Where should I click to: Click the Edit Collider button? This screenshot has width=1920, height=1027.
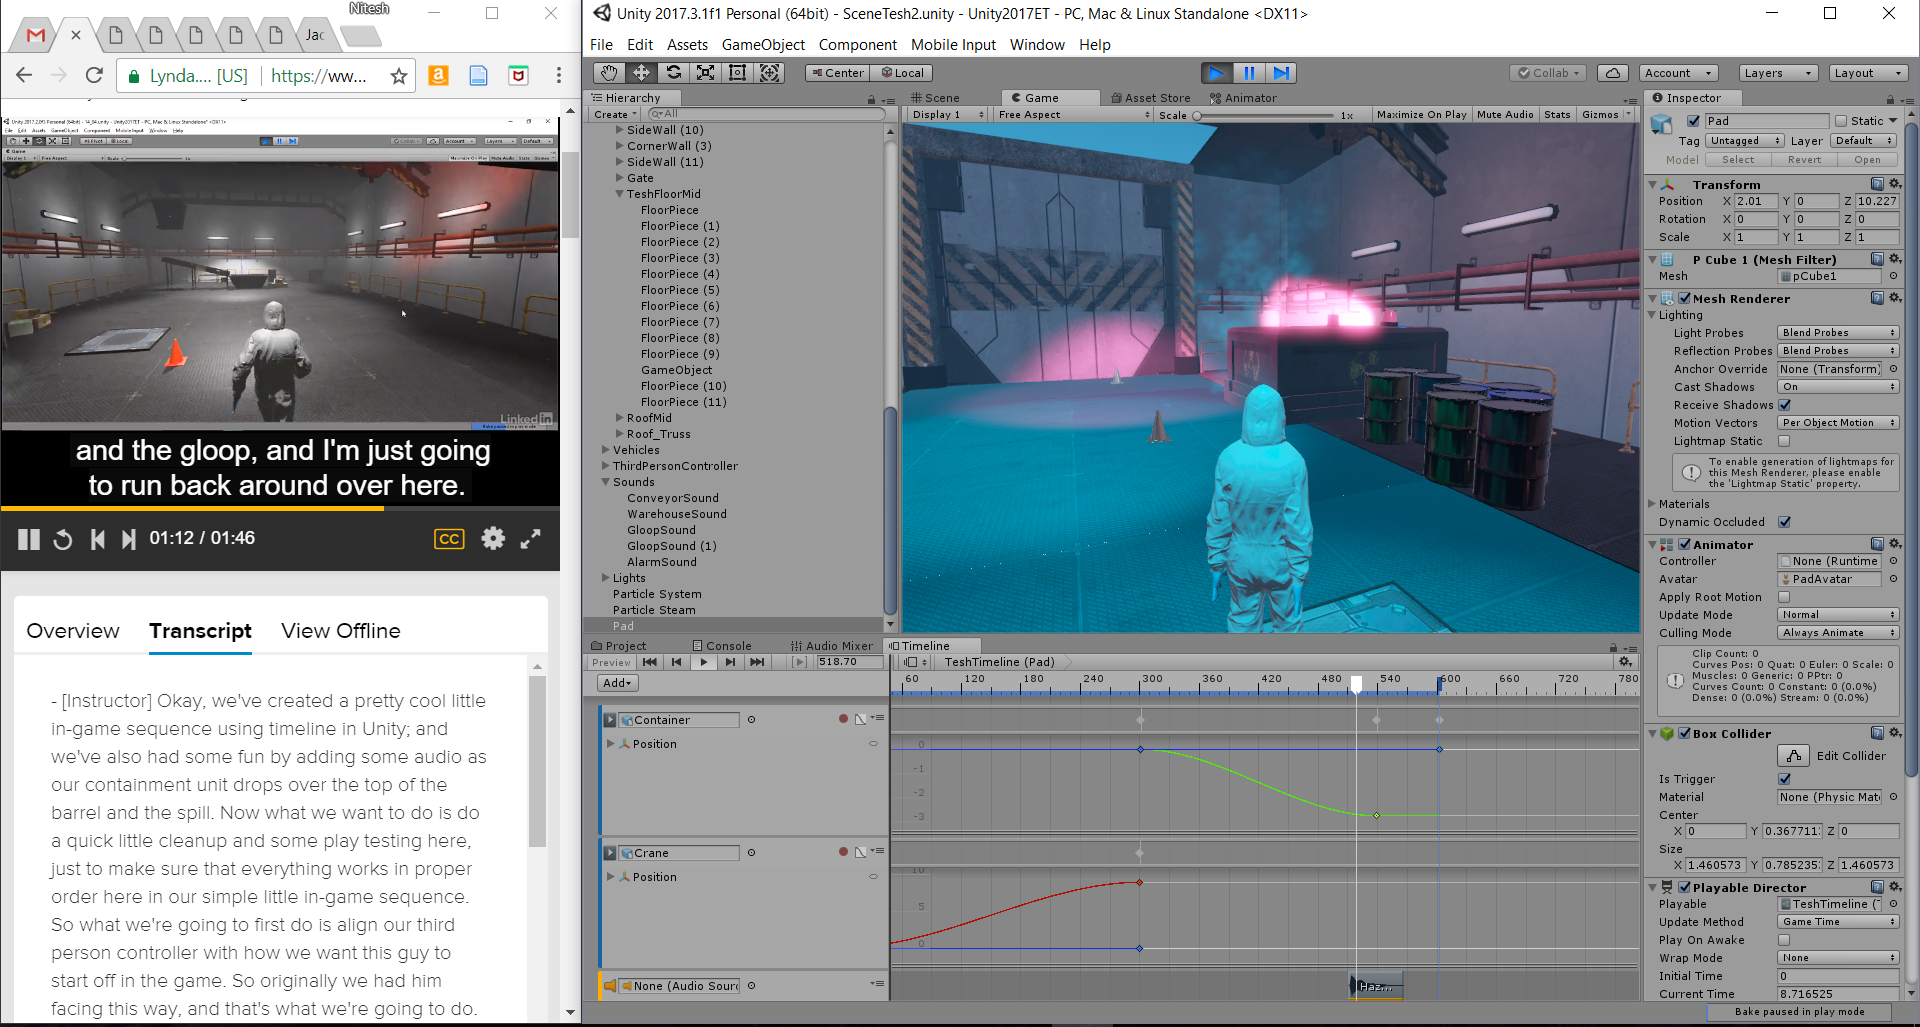tap(1795, 756)
